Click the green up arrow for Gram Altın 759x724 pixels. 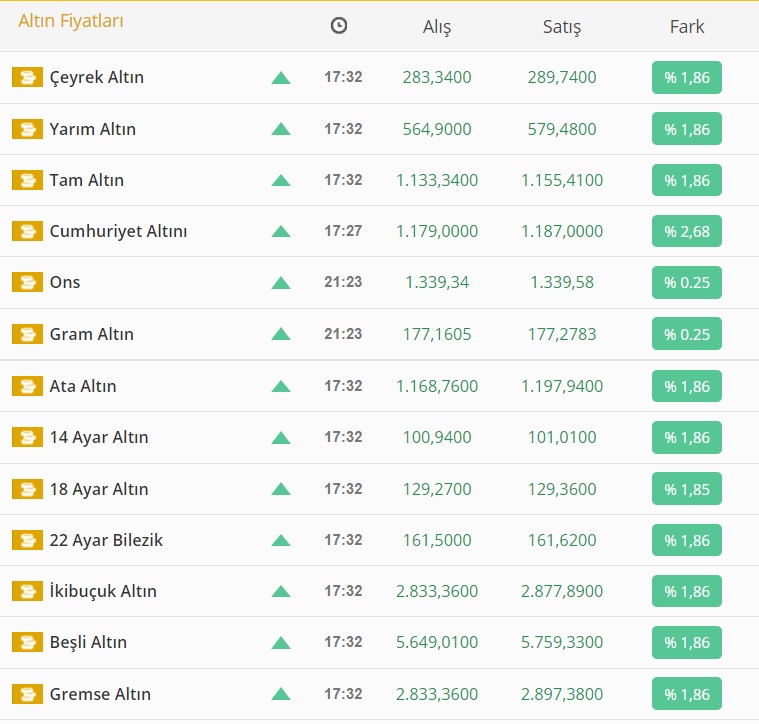[x=281, y=334]
